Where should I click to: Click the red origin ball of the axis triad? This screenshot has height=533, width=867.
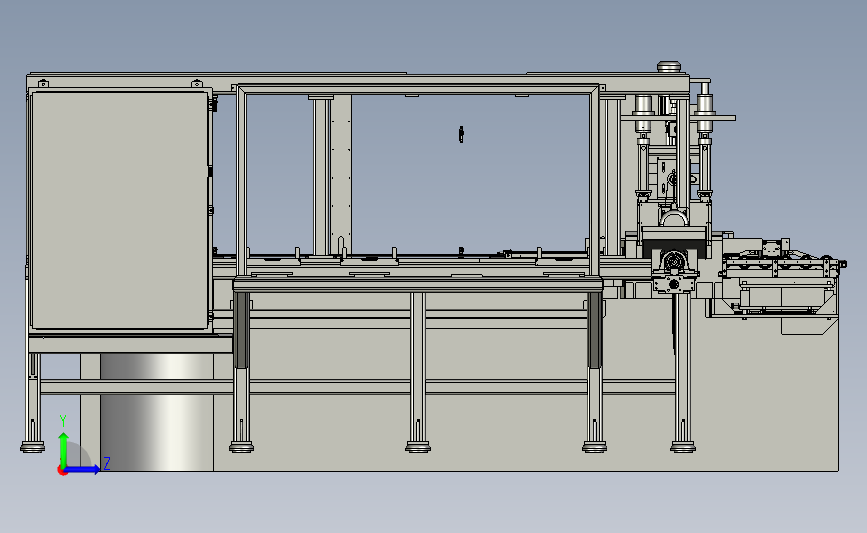click(62, 471)
